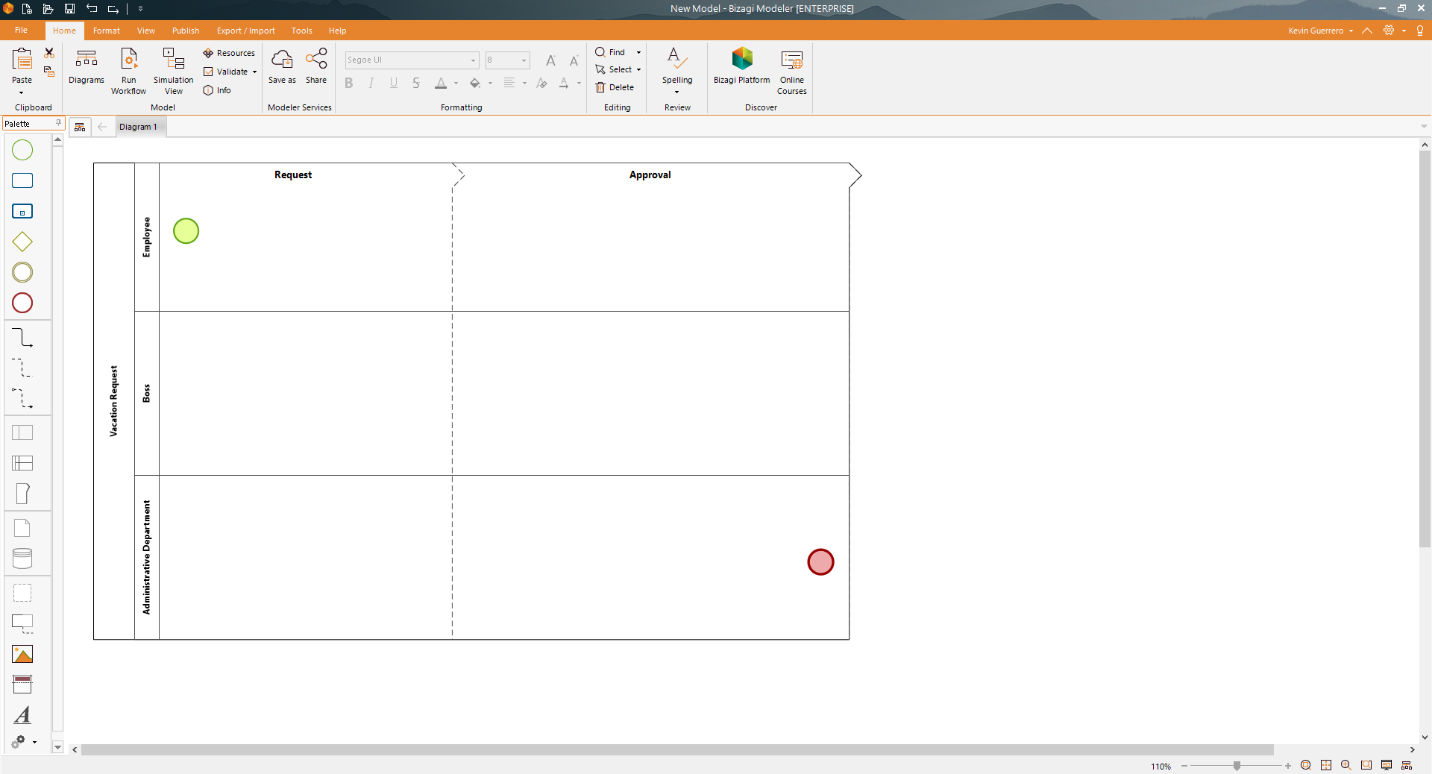The height and width of the screenshot is (774, 1432).
Task: Click the Copy icon in Clipboard group
Action: (49, 71)
